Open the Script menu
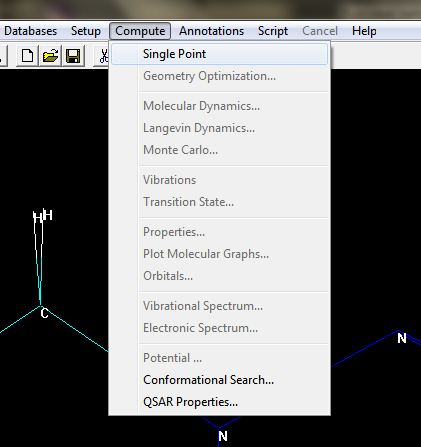This screenshot has width=421, height=447. [273, 31]
